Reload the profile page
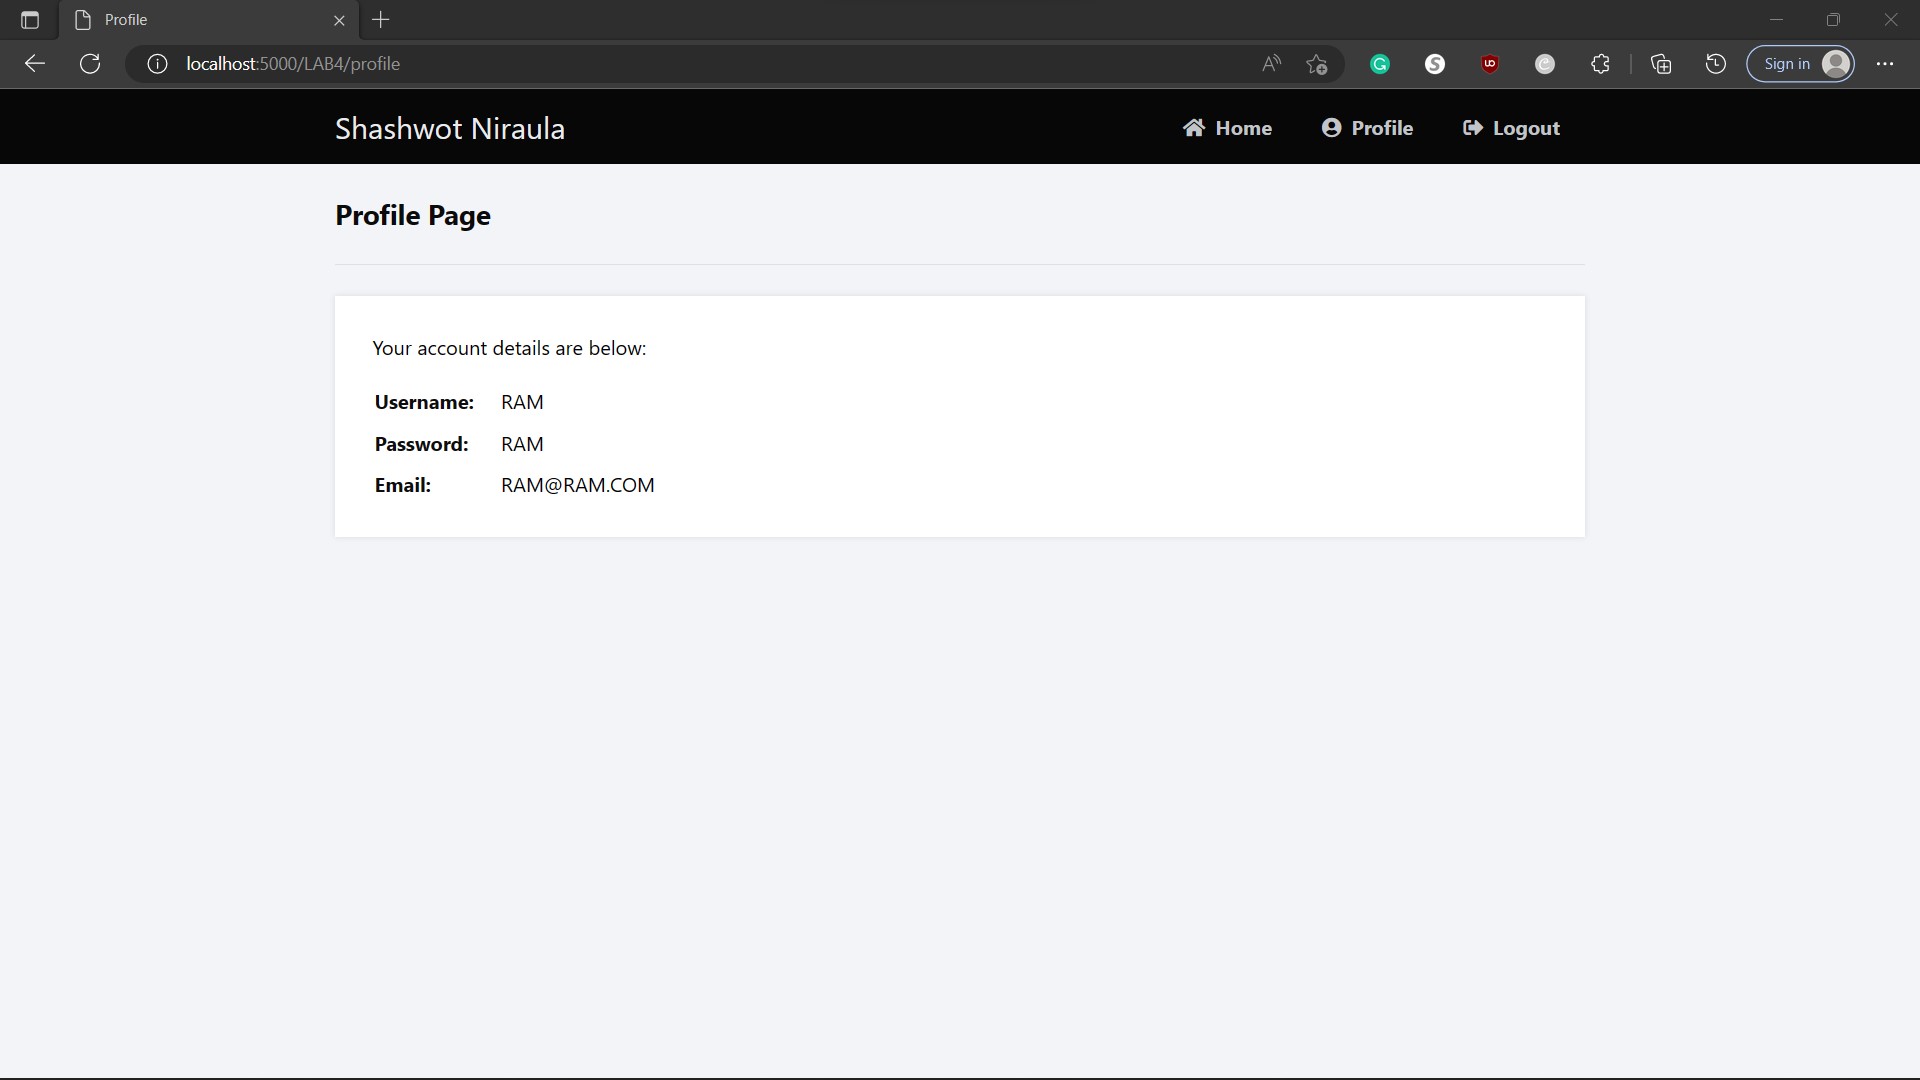 tap(89, 63)
